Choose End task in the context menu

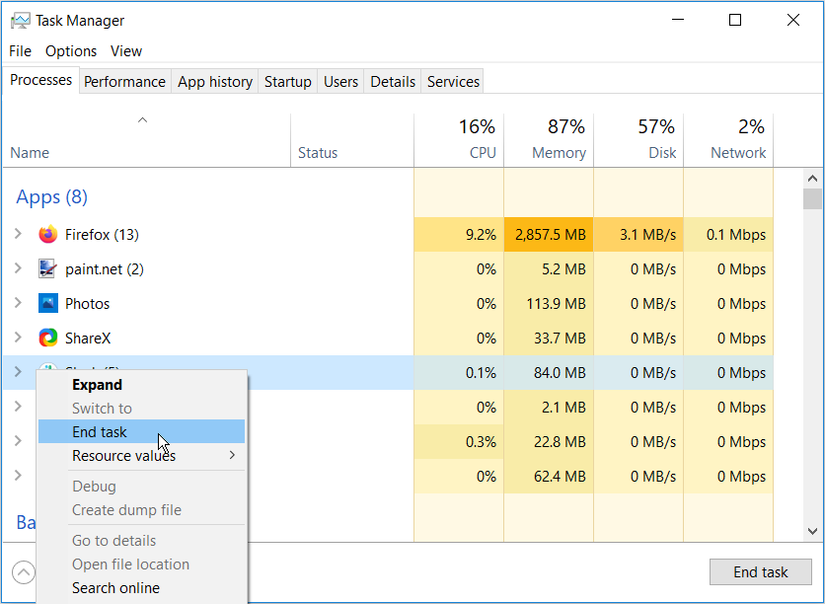pos(142,431)
